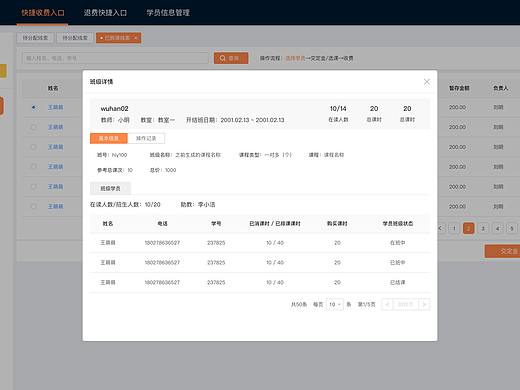Image resolution: width=520 pixels, height=390 pixels.
Task: Click the 姓名 column header in the dialog table
Action: [108, 224]
